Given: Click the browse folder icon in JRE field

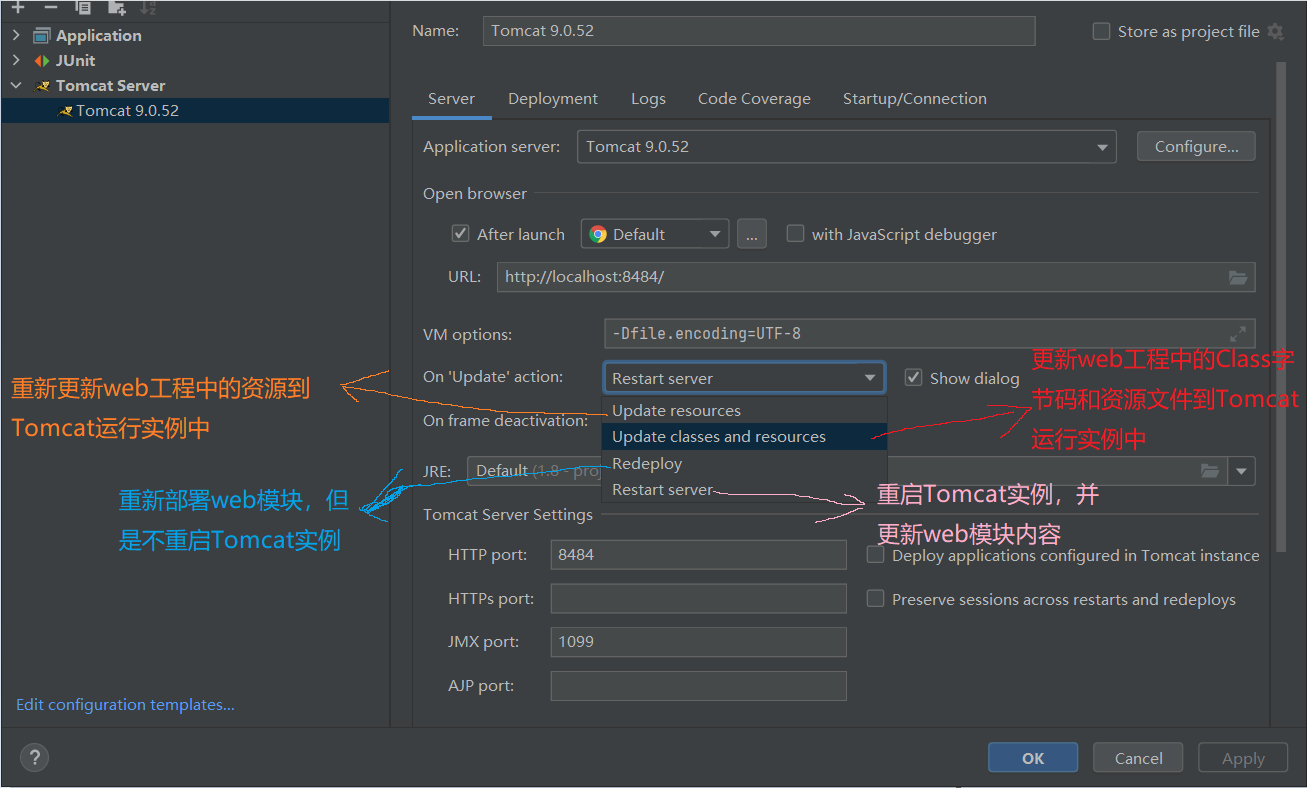Looking at the screenshot, I should click(x=1210, y=470).
